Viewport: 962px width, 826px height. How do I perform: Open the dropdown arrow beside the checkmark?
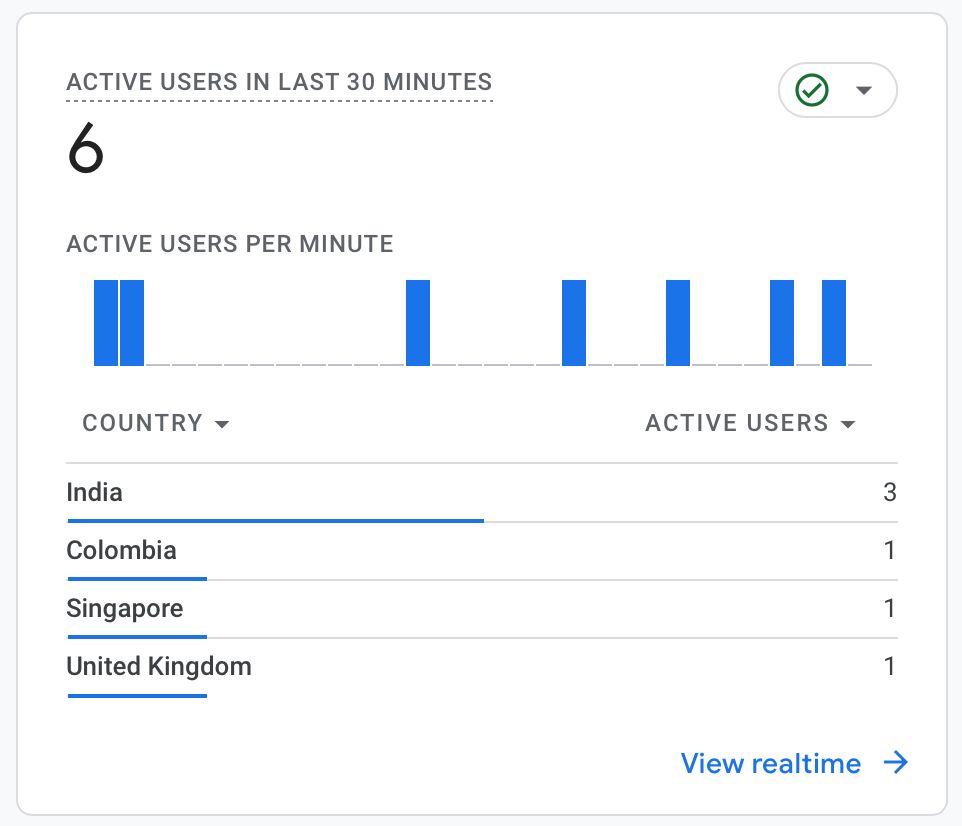[x=865, y=91]
